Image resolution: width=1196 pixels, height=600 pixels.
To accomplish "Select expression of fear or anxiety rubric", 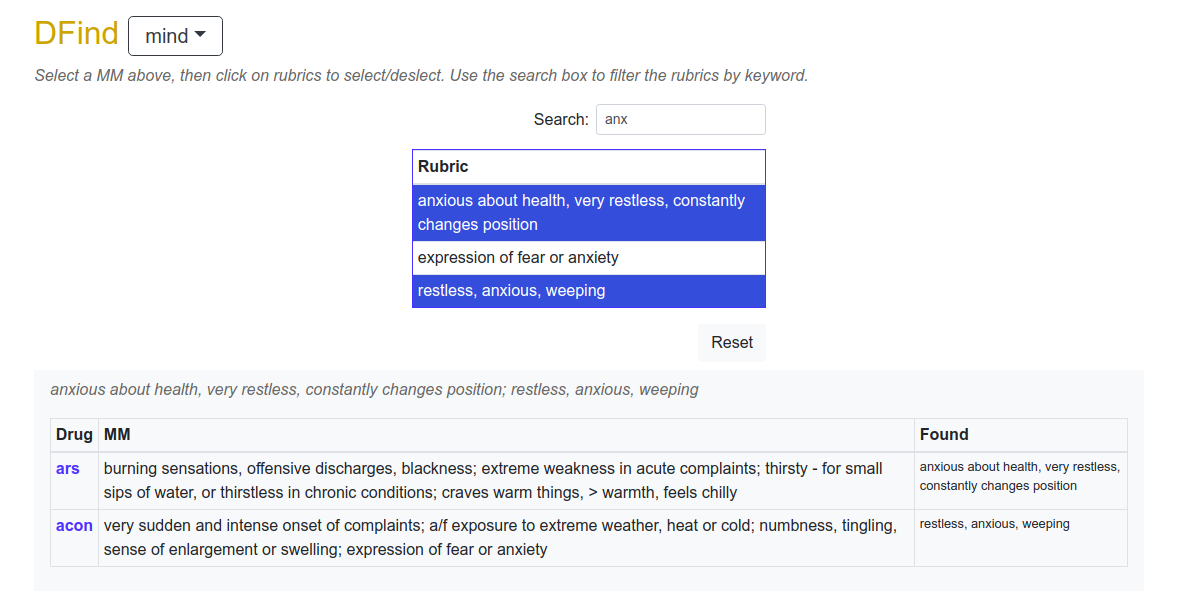I will (589, 258).
